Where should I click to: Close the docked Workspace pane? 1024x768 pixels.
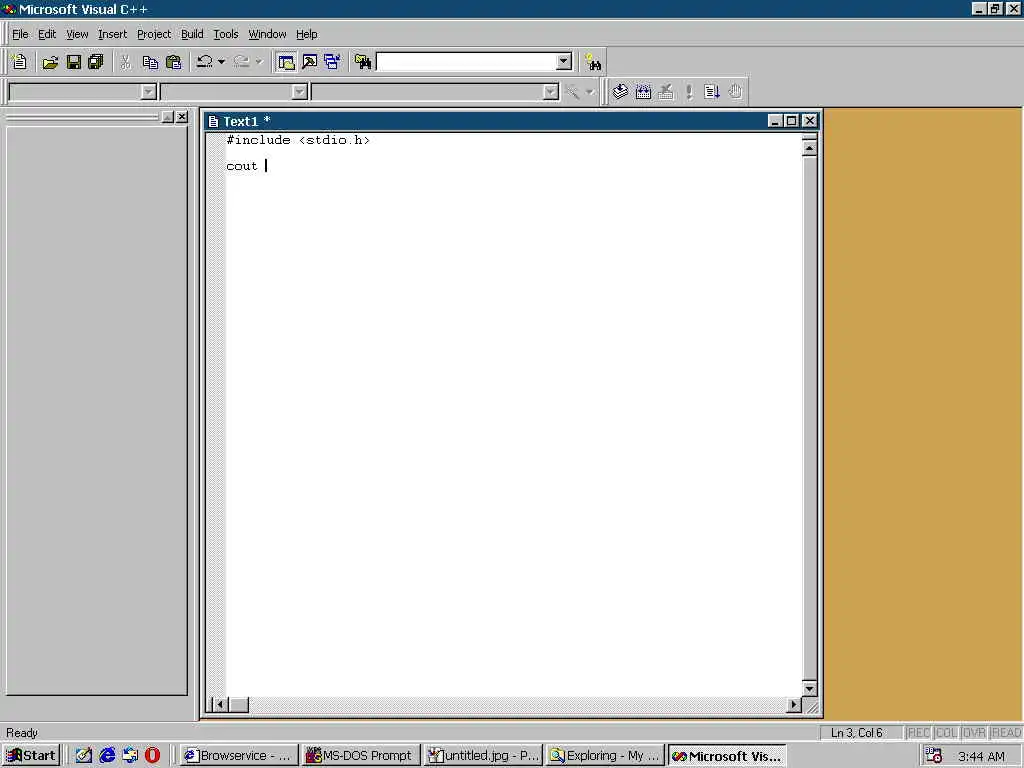[x=182, y=117]
